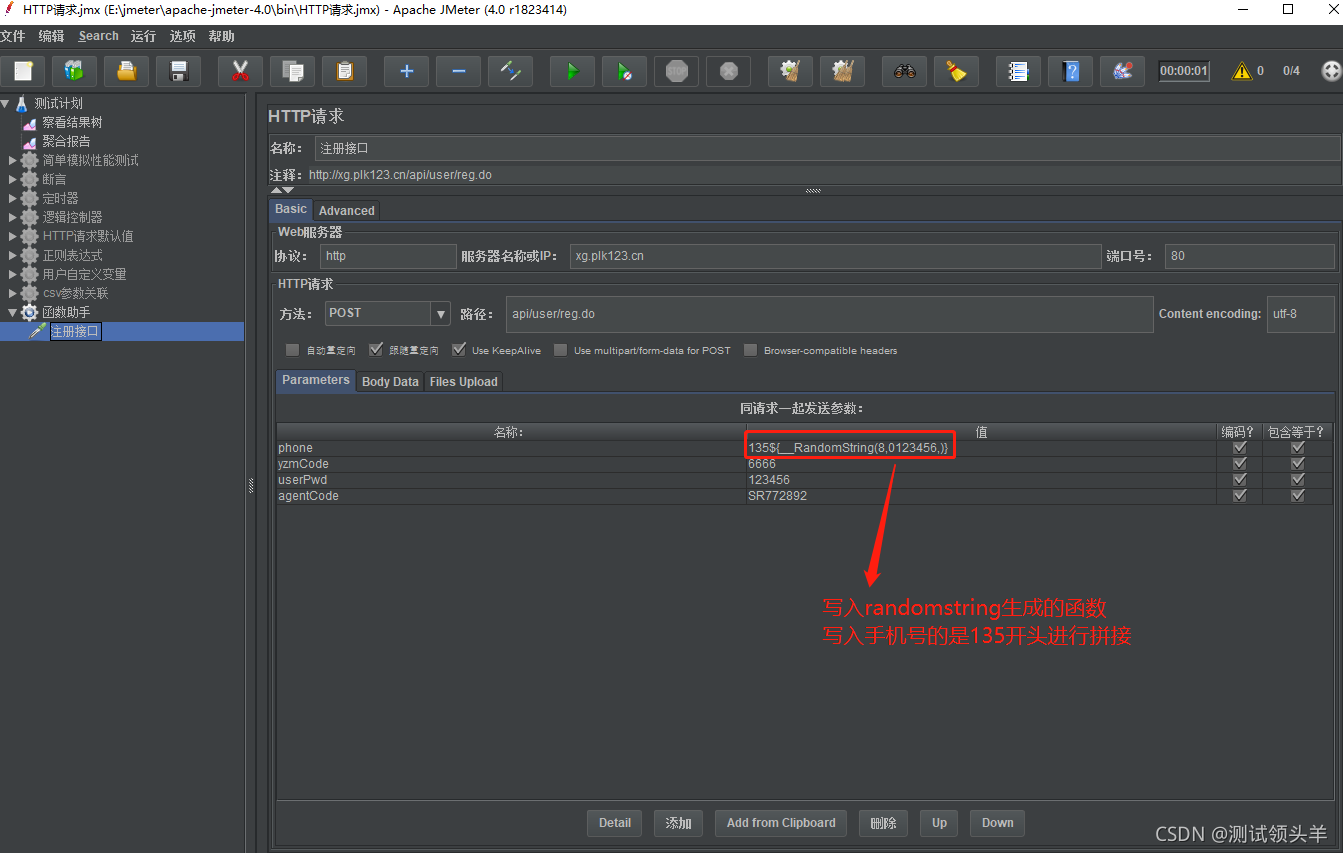
Task: Expand the 简单模拟性能测试 node
Action: point(13,160)
